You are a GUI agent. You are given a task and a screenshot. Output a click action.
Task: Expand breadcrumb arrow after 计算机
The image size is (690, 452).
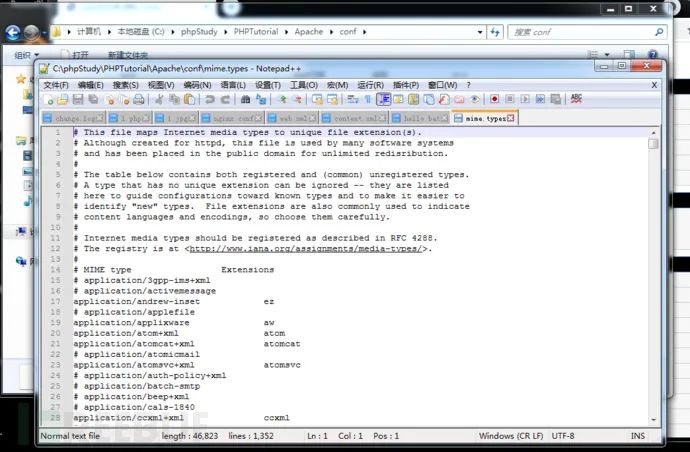[x=111, y=32]
